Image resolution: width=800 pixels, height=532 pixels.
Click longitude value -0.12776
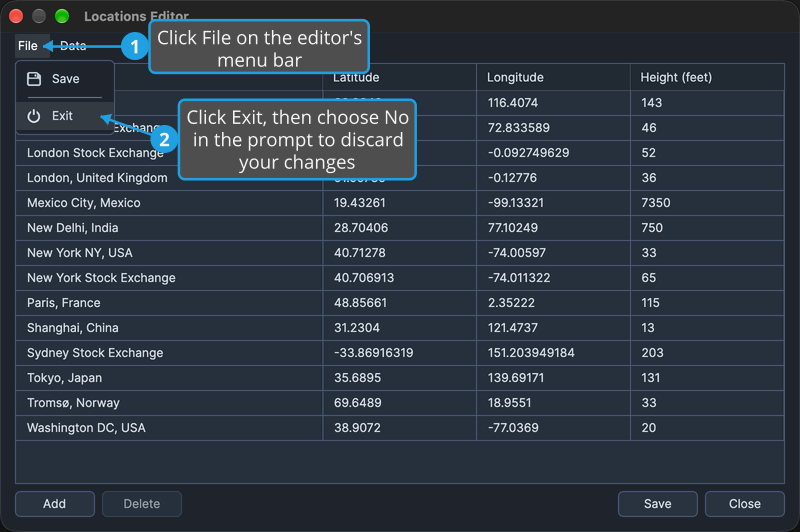pyautogui.click(x=512, y=178)
